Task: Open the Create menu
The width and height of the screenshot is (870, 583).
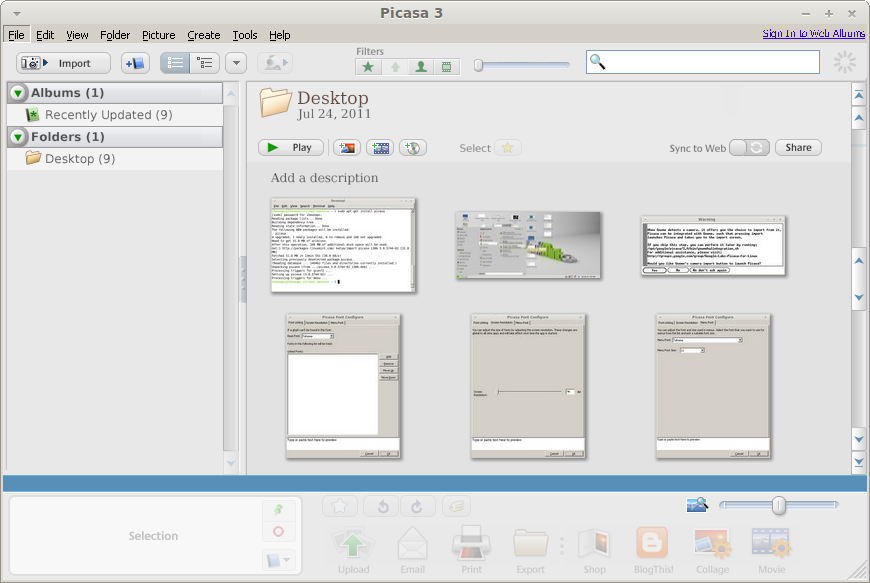Action: [204, 35]
